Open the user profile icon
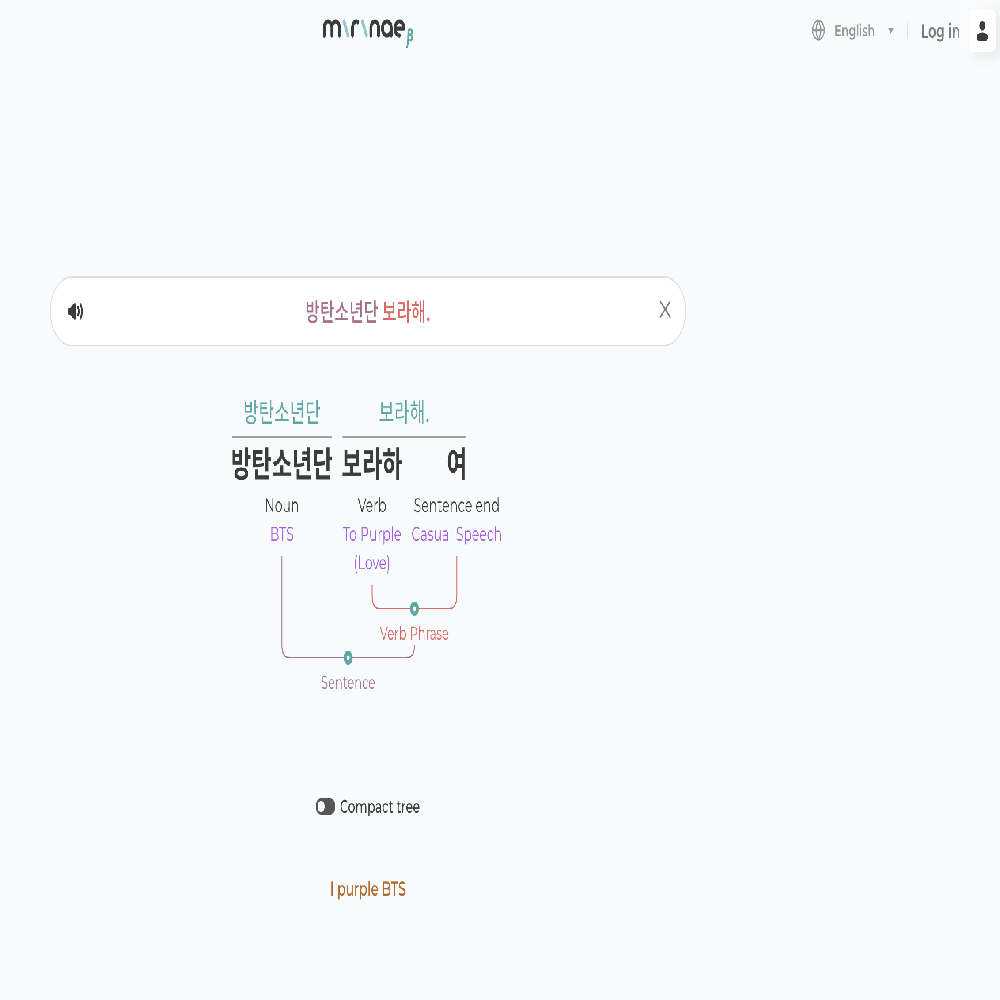 (982, 31)
